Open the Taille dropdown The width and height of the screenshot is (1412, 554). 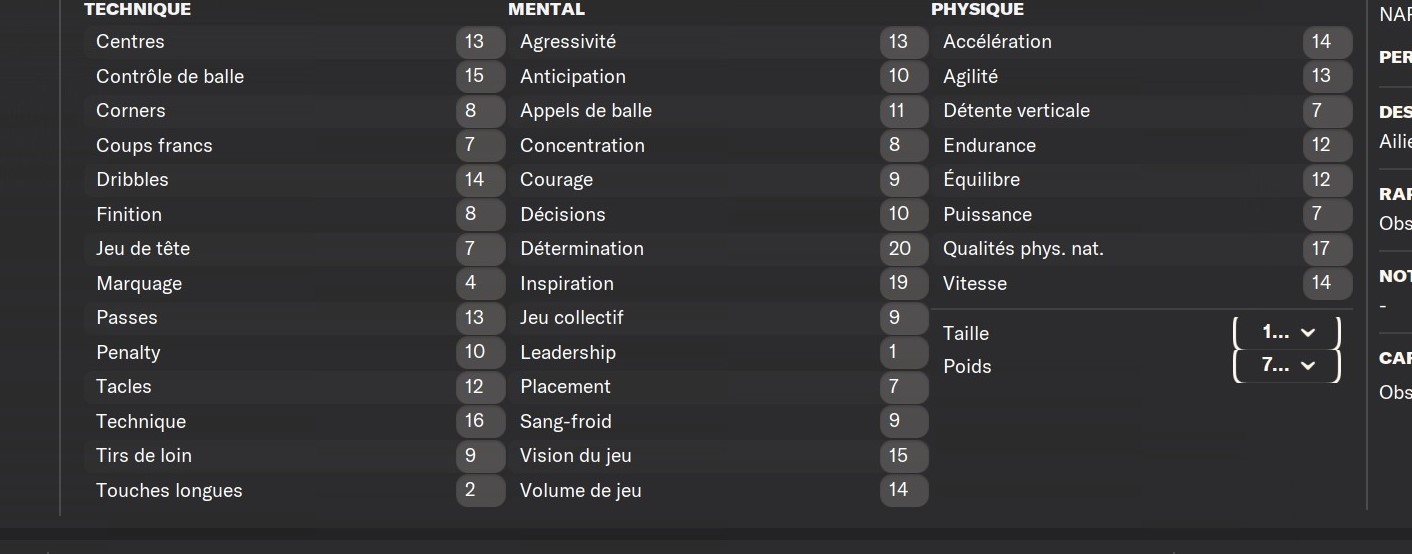[x=1286, y=332]
